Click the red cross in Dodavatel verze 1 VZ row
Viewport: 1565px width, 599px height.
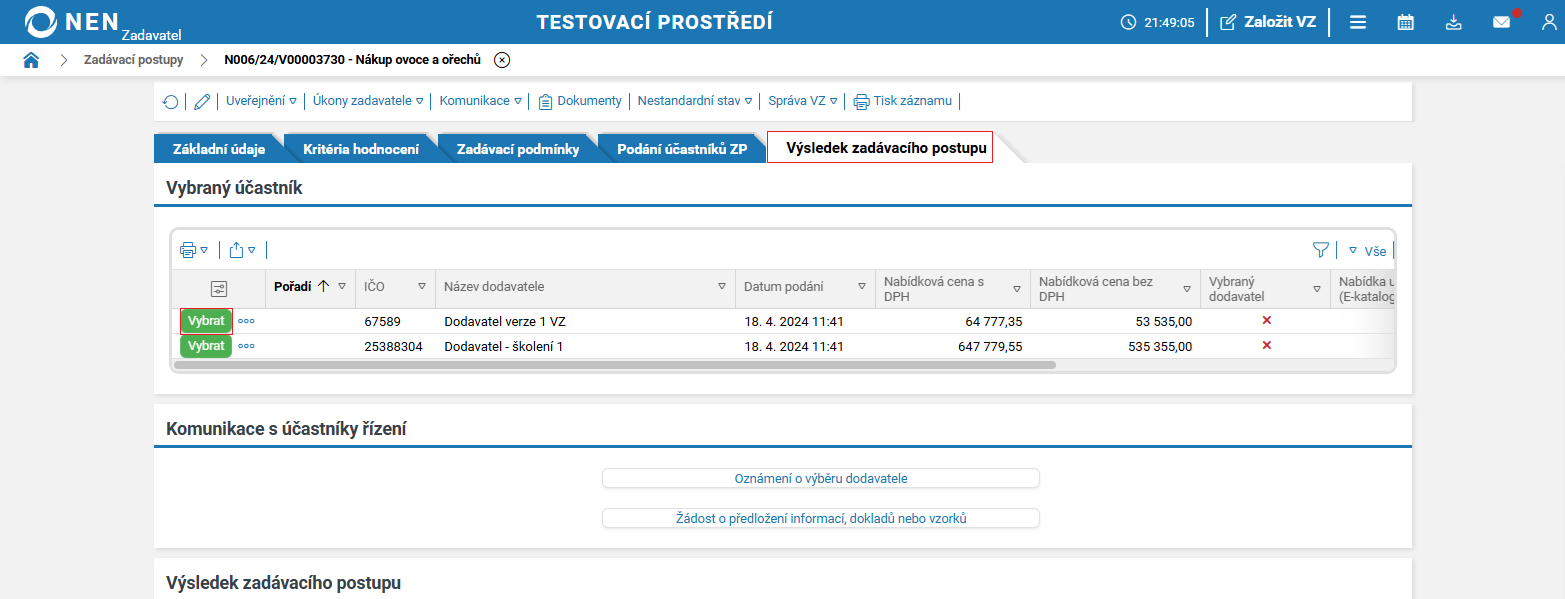[1267, 320]
